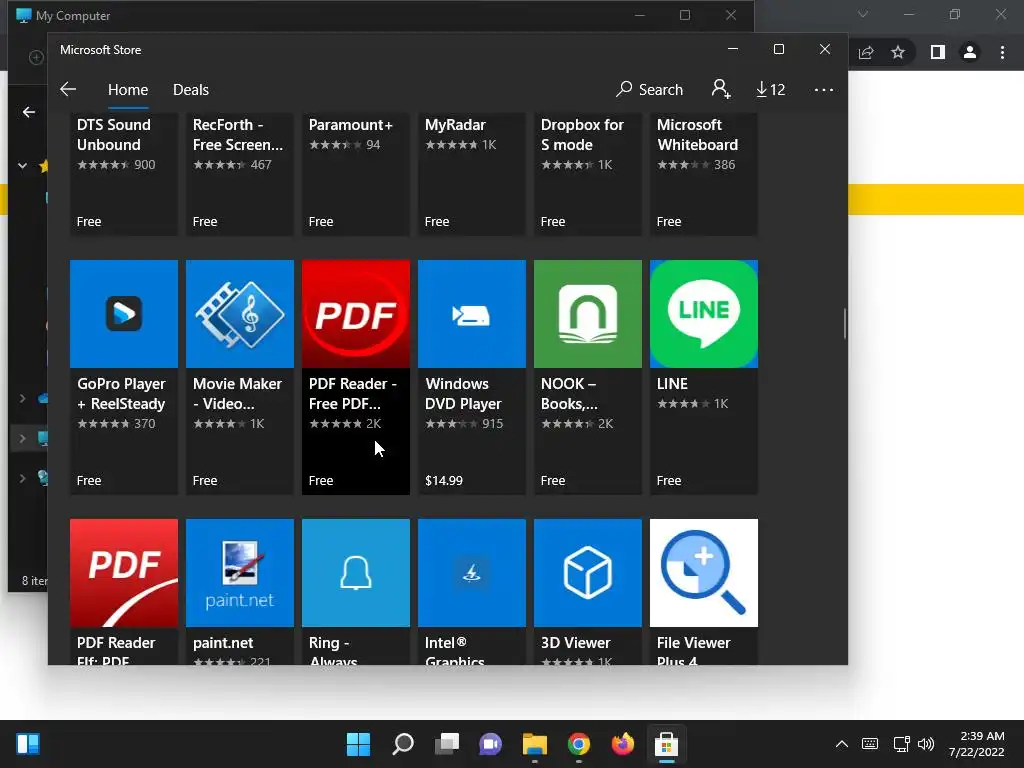Image resolution: width=1024 pixels, height=768 pixels.
Task: Click the Store back arrow
Action: [68, 89]
